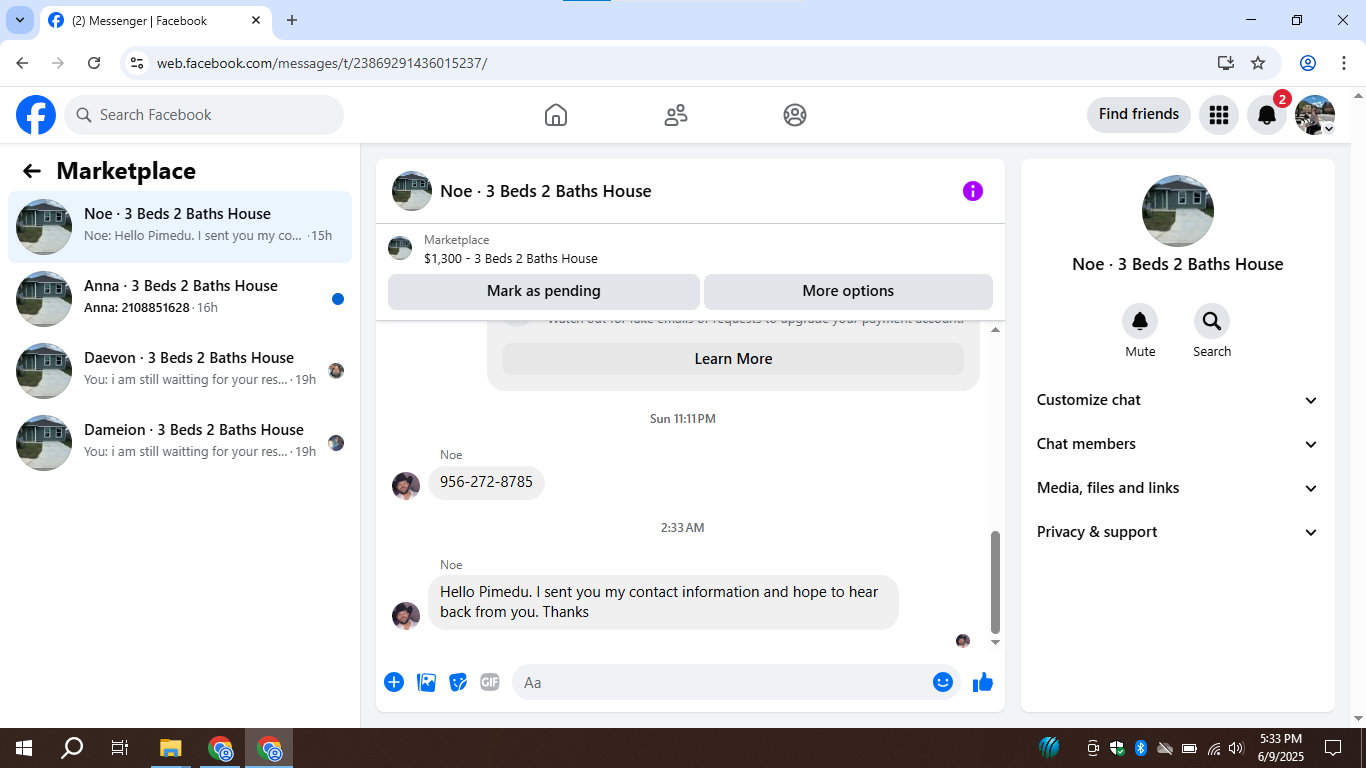Open conversation information purple icon

(973, 191)
